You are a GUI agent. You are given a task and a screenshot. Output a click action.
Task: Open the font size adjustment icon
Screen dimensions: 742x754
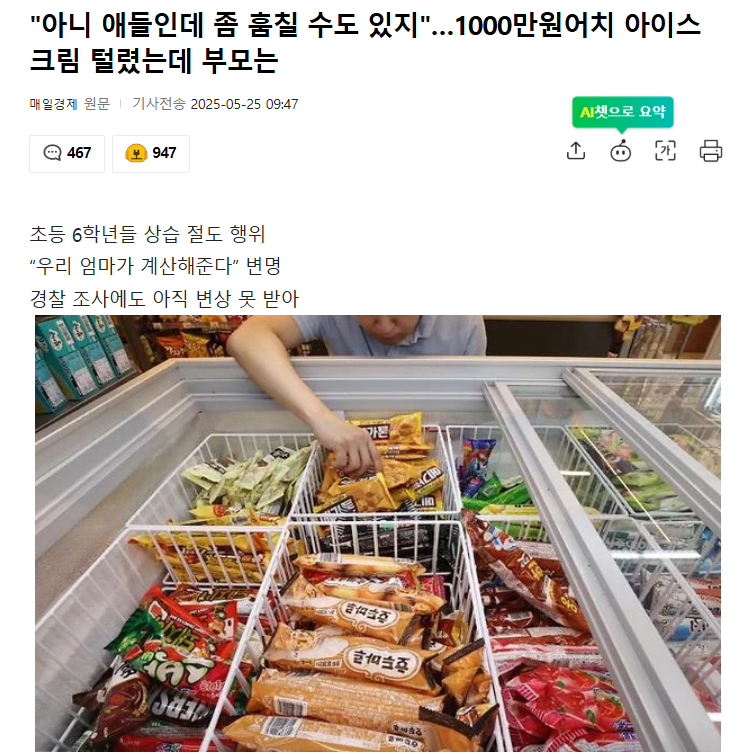665,151
